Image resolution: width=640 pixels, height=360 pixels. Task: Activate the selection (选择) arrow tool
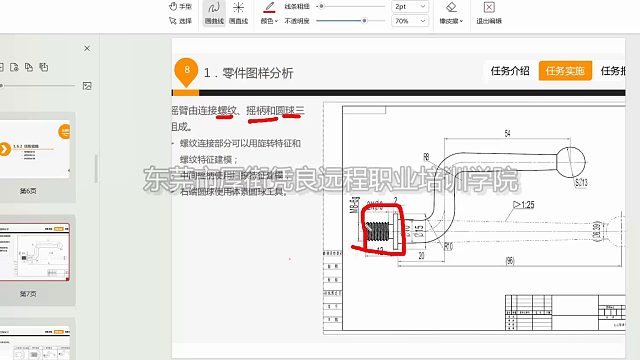(180, 20)
